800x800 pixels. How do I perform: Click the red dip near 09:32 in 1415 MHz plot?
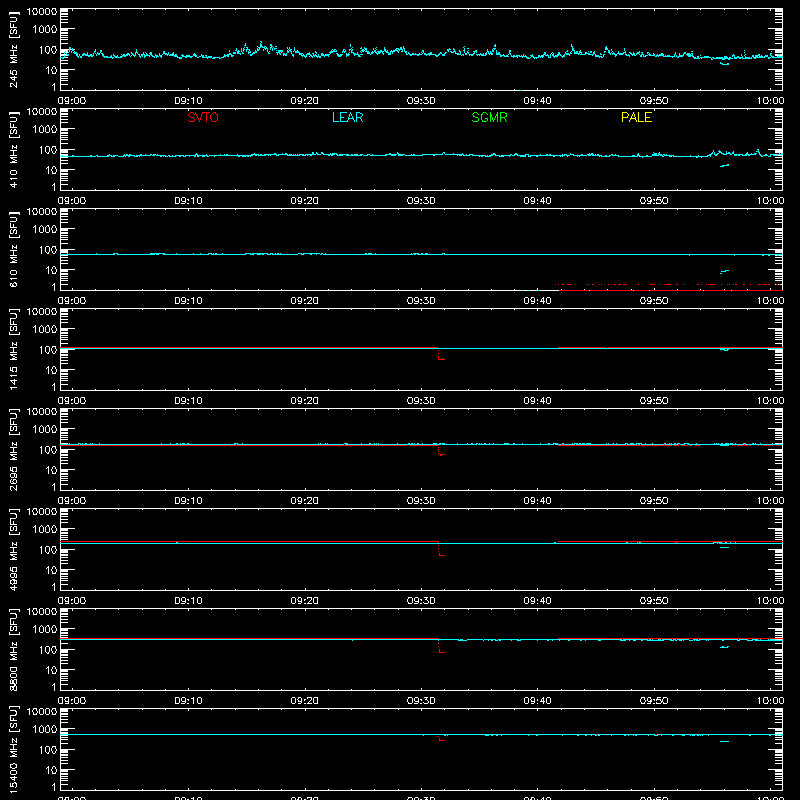(x=441, y=355)
